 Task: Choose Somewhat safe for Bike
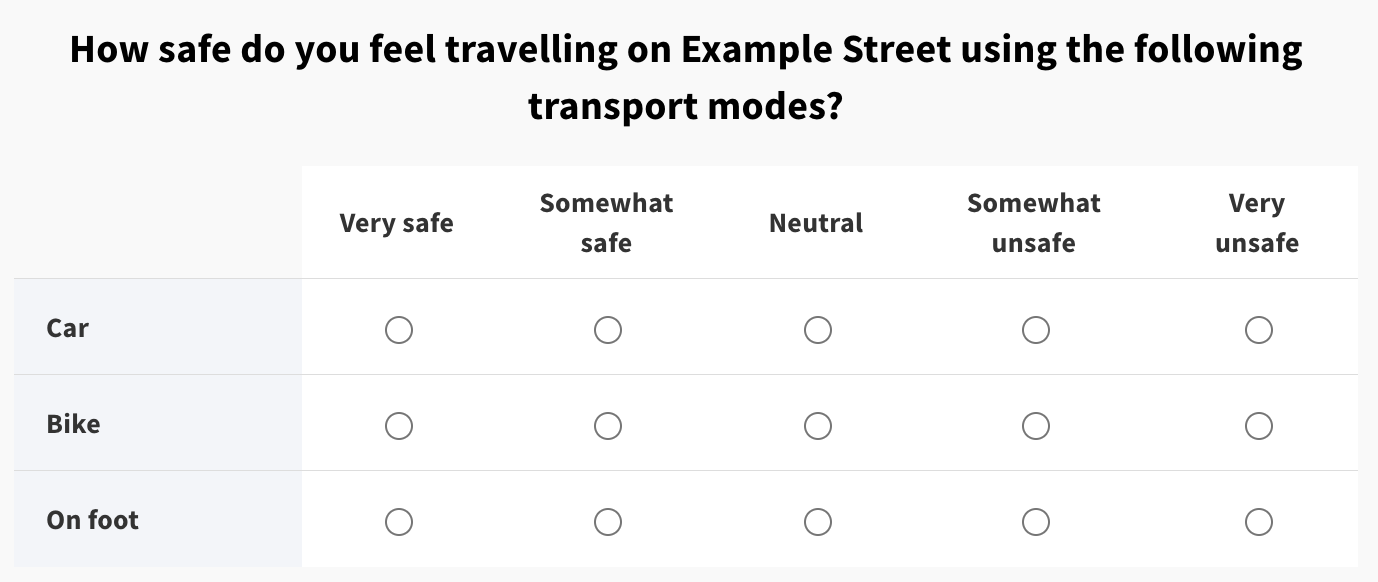607,426
